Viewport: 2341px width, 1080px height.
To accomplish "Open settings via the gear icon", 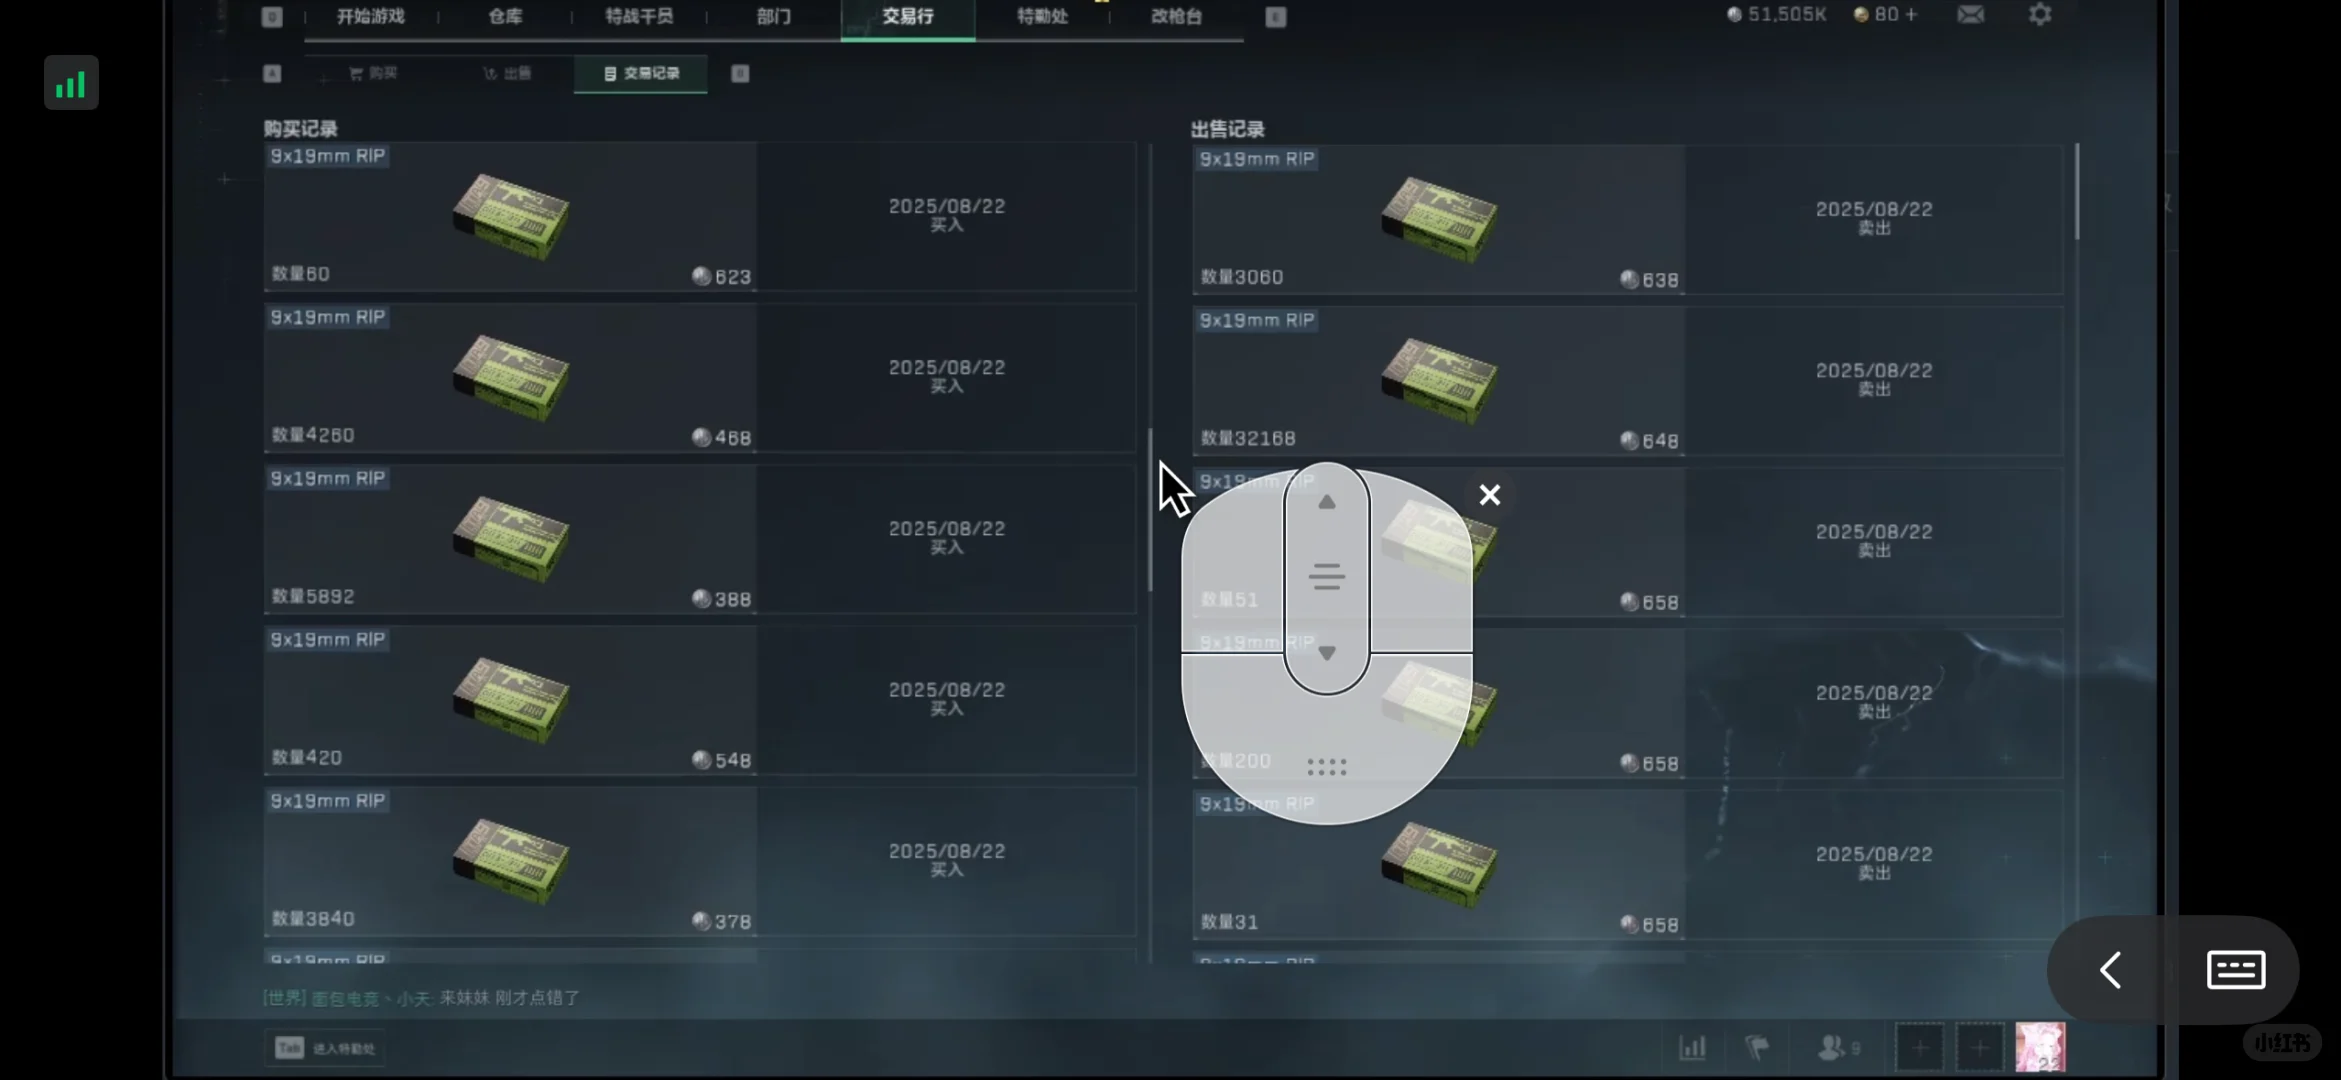I will coord(2039,15).
